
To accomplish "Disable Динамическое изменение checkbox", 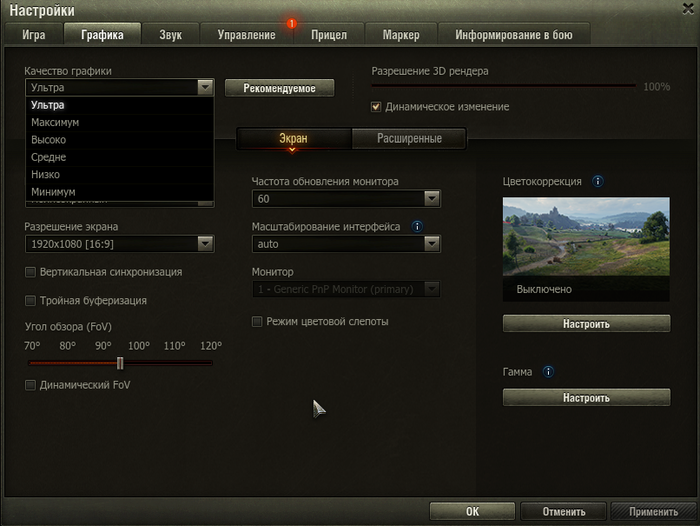I will click(x=376, y=107).
